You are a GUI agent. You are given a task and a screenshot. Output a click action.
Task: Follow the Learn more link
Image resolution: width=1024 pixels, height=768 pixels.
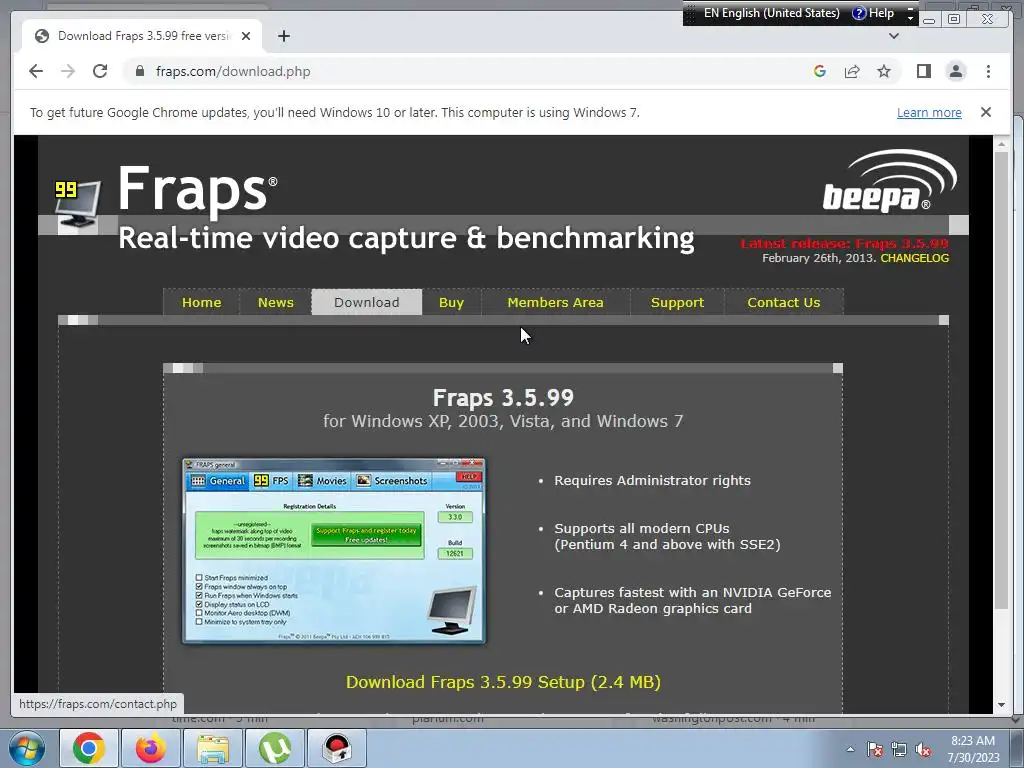(x=929, y=112)
